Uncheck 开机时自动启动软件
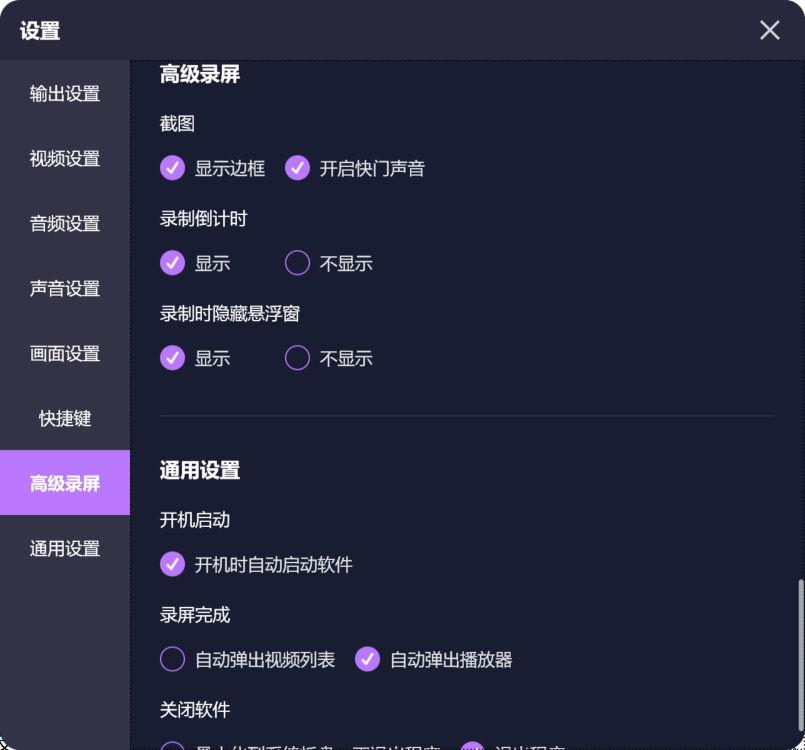This screenshot has width=805, height=750. point(172,564)
